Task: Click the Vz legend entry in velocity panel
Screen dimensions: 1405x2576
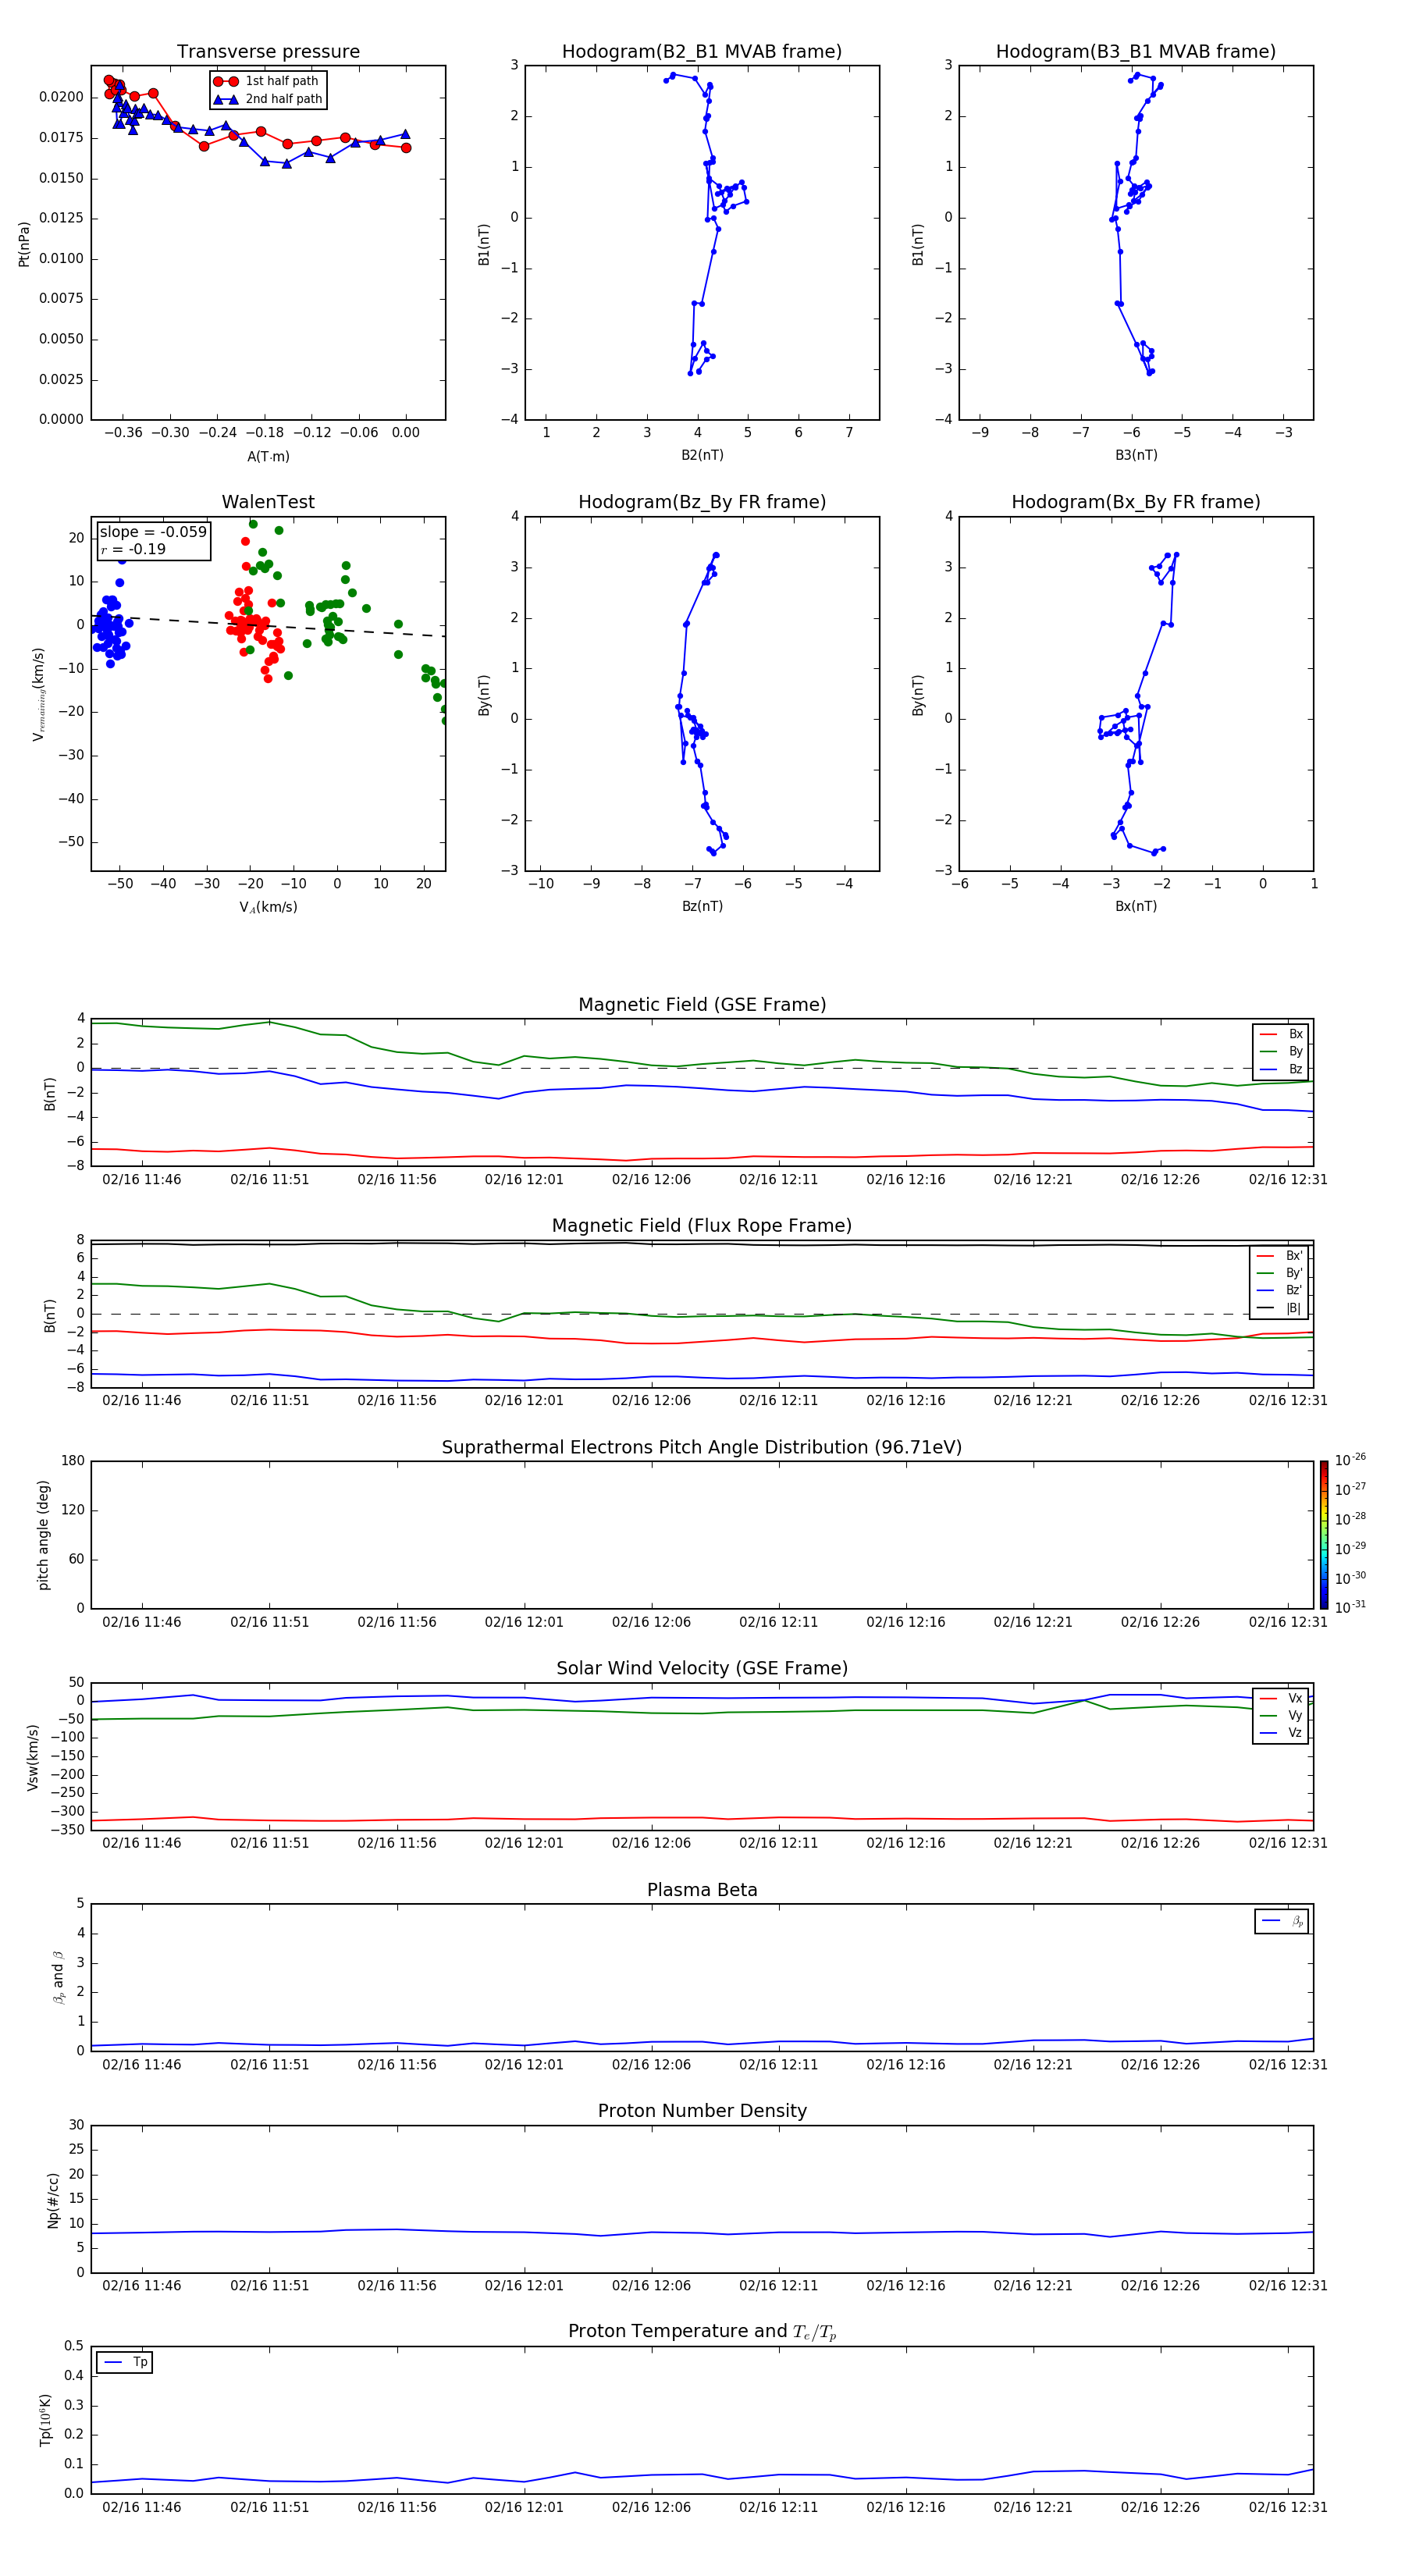Action: (x=1282, y=1733)
